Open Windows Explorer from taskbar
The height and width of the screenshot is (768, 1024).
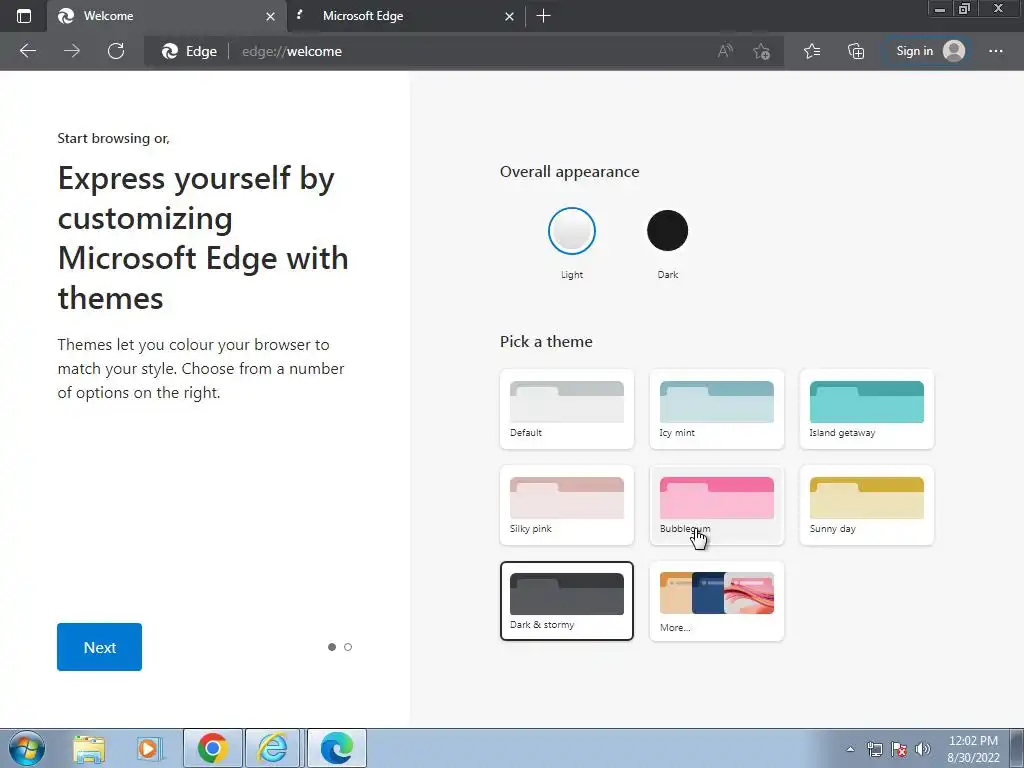(x=89, y=748)
